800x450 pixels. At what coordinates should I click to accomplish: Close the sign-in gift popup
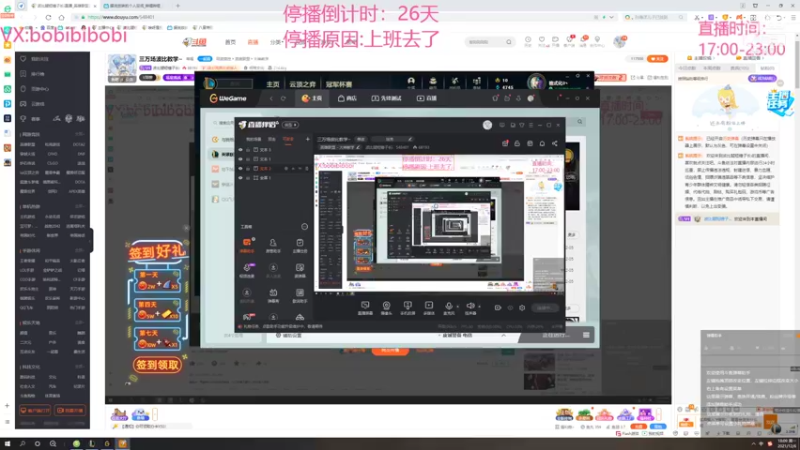pyautogui.click(x=186, y=228)
